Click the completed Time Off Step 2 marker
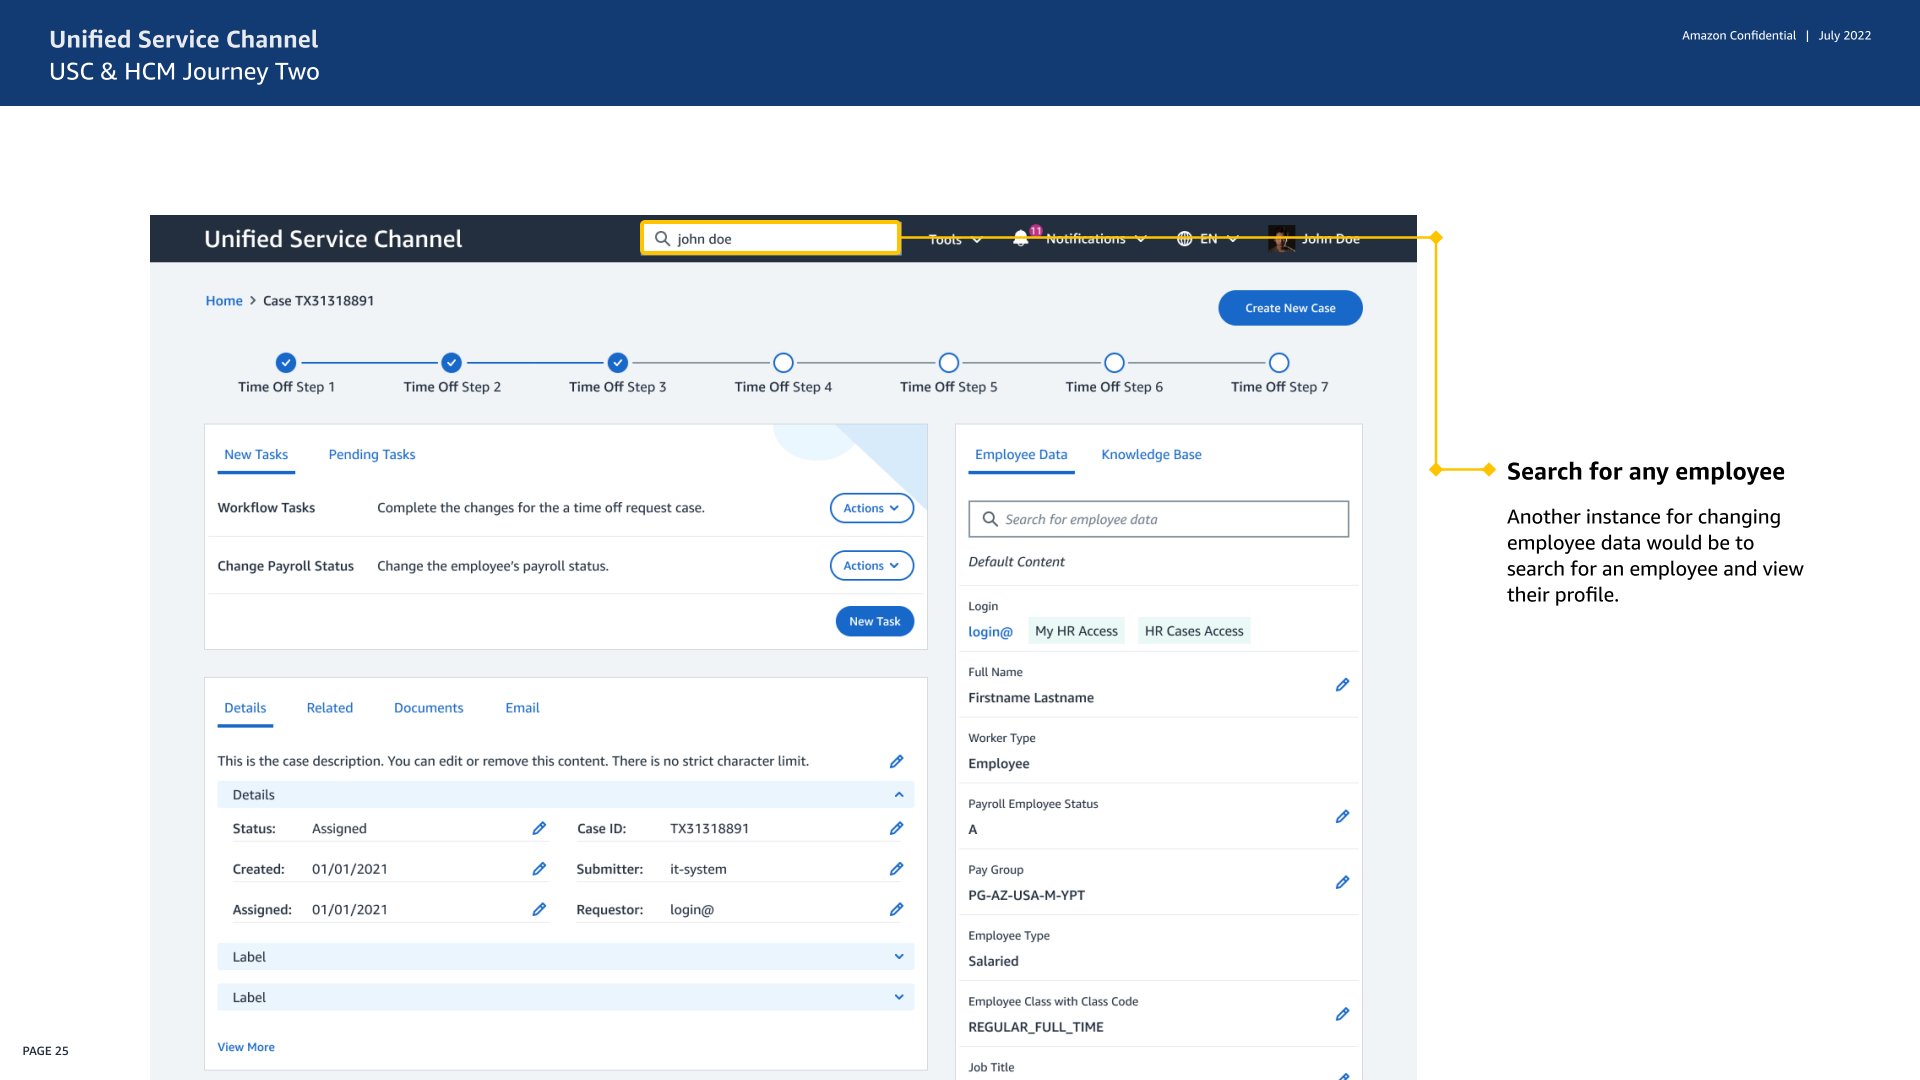Screen dimensions: 1920x1080 click(x=452, y=362)
